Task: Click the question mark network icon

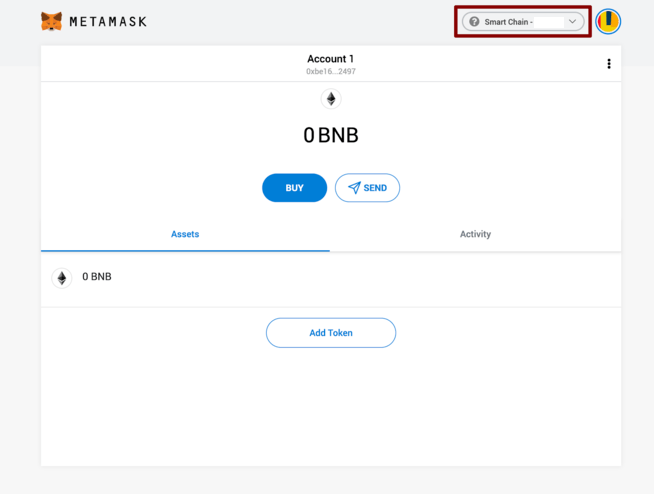Action: (x=474, y=22)
